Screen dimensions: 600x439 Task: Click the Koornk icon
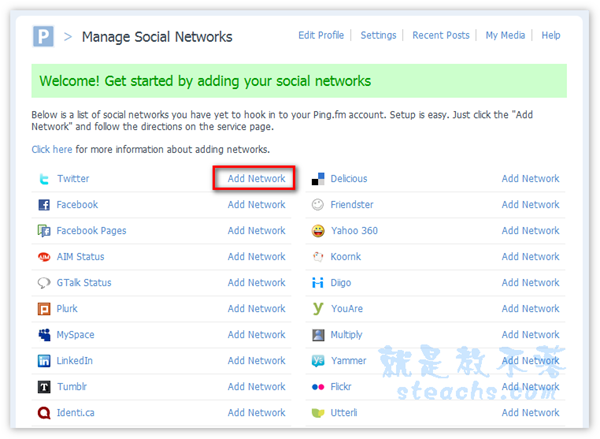[x=318, y=257]
